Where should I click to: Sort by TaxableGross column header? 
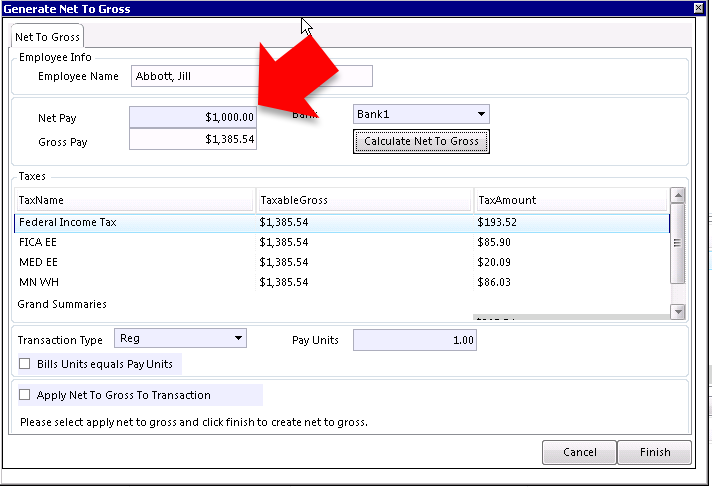[363, 200]
